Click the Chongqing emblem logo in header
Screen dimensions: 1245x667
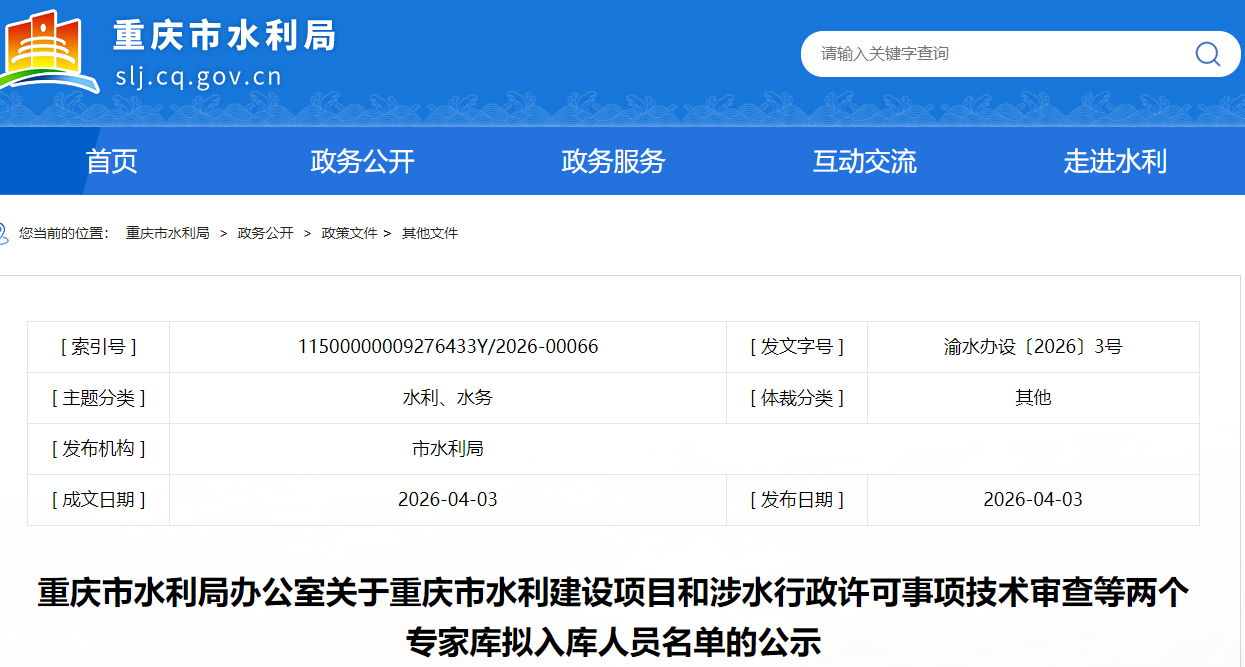pyautogui.click(x=48, y=52)
